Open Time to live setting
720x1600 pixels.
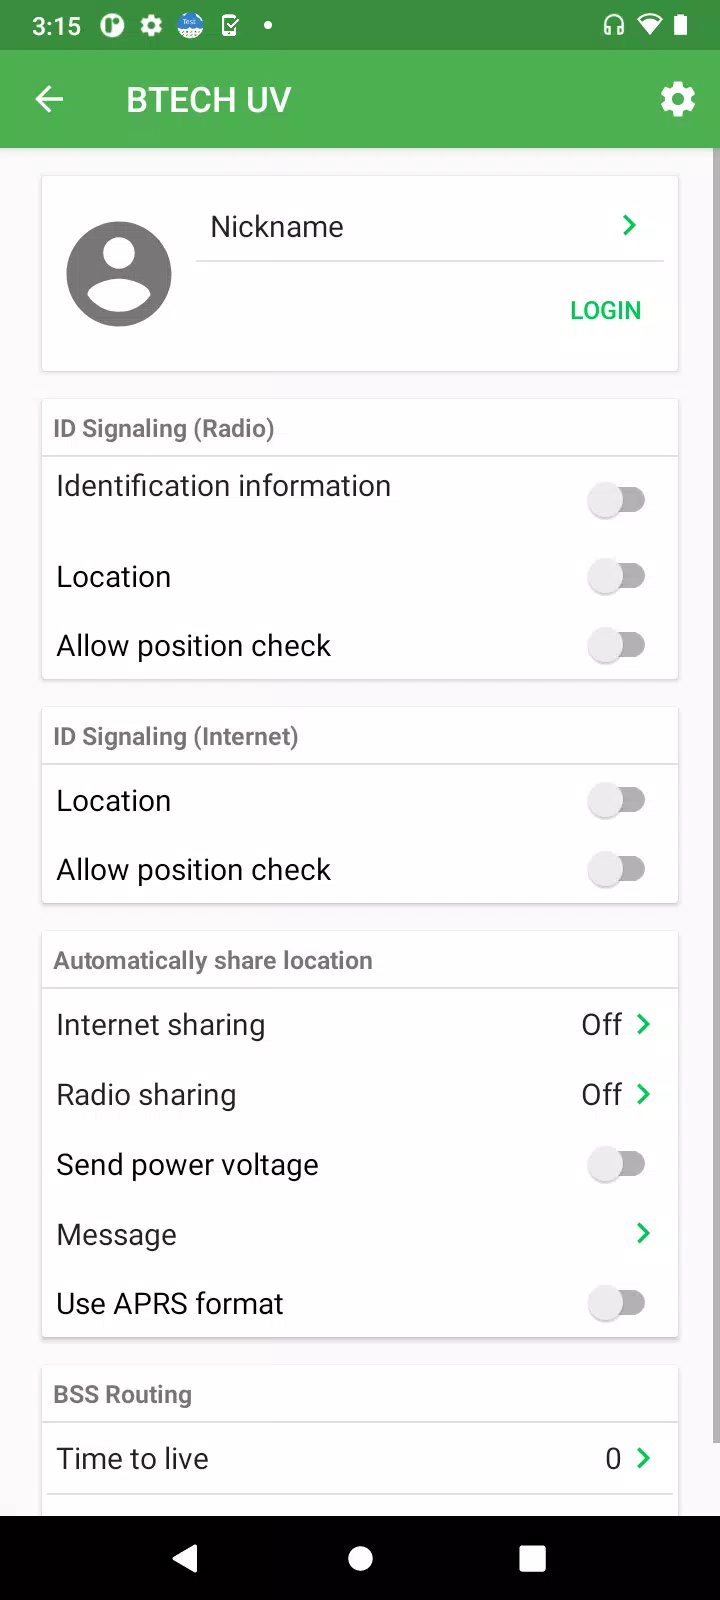(360, 1458)
